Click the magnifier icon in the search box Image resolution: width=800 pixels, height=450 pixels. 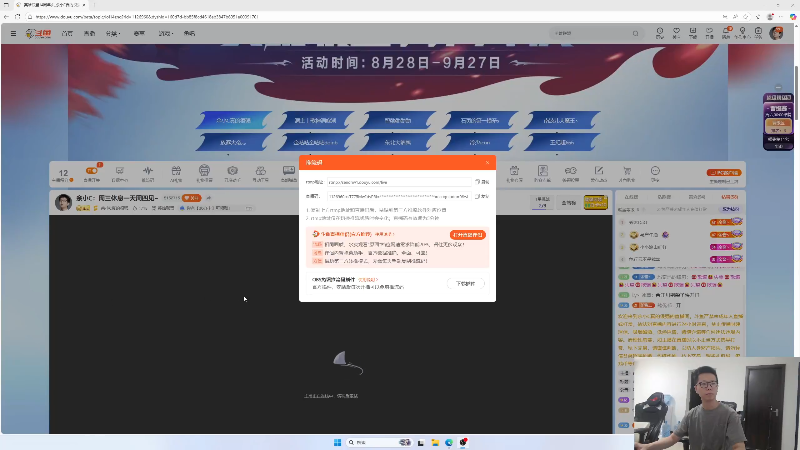636,33
